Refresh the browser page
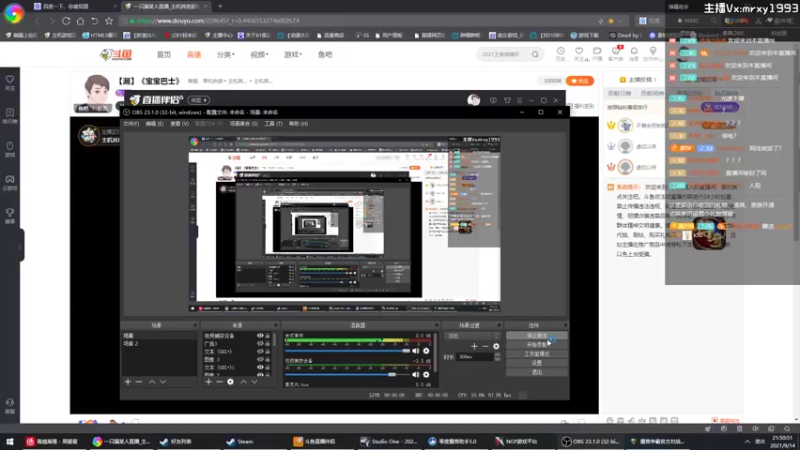The image size is (800, 450). [66, 21]
